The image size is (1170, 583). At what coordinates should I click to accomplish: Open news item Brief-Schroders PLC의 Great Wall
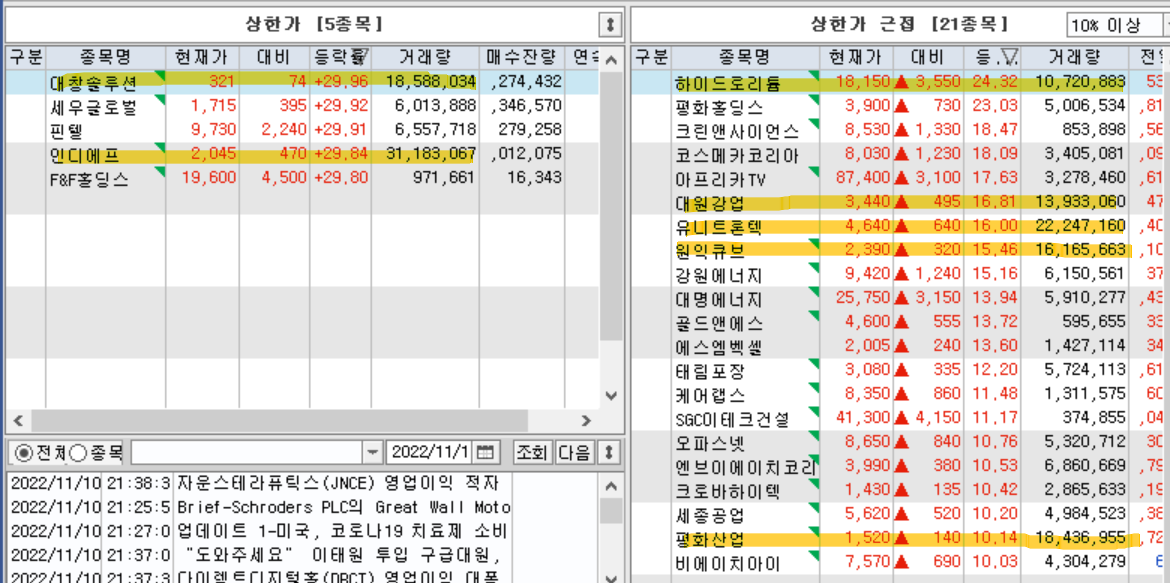pos(344,508)
